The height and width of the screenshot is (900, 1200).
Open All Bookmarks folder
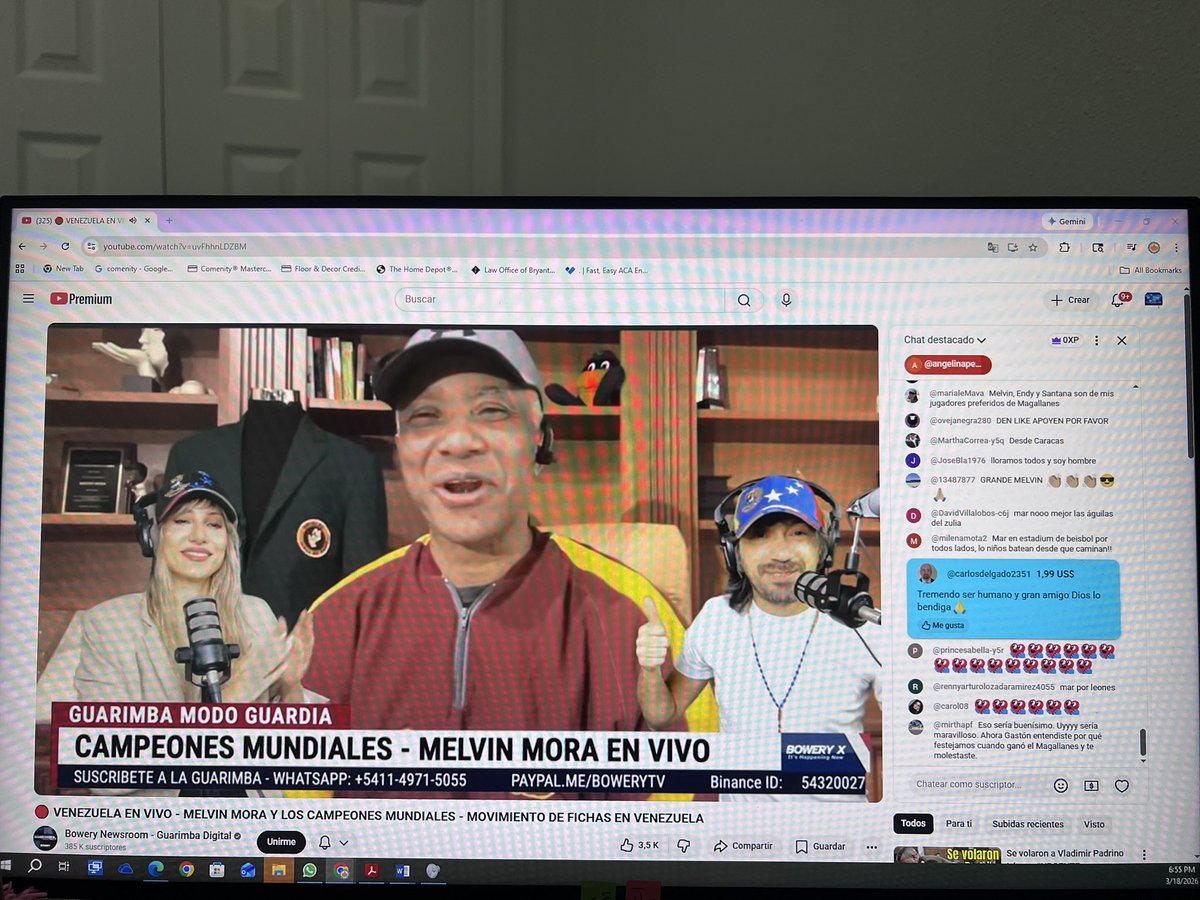(1151, 270)
